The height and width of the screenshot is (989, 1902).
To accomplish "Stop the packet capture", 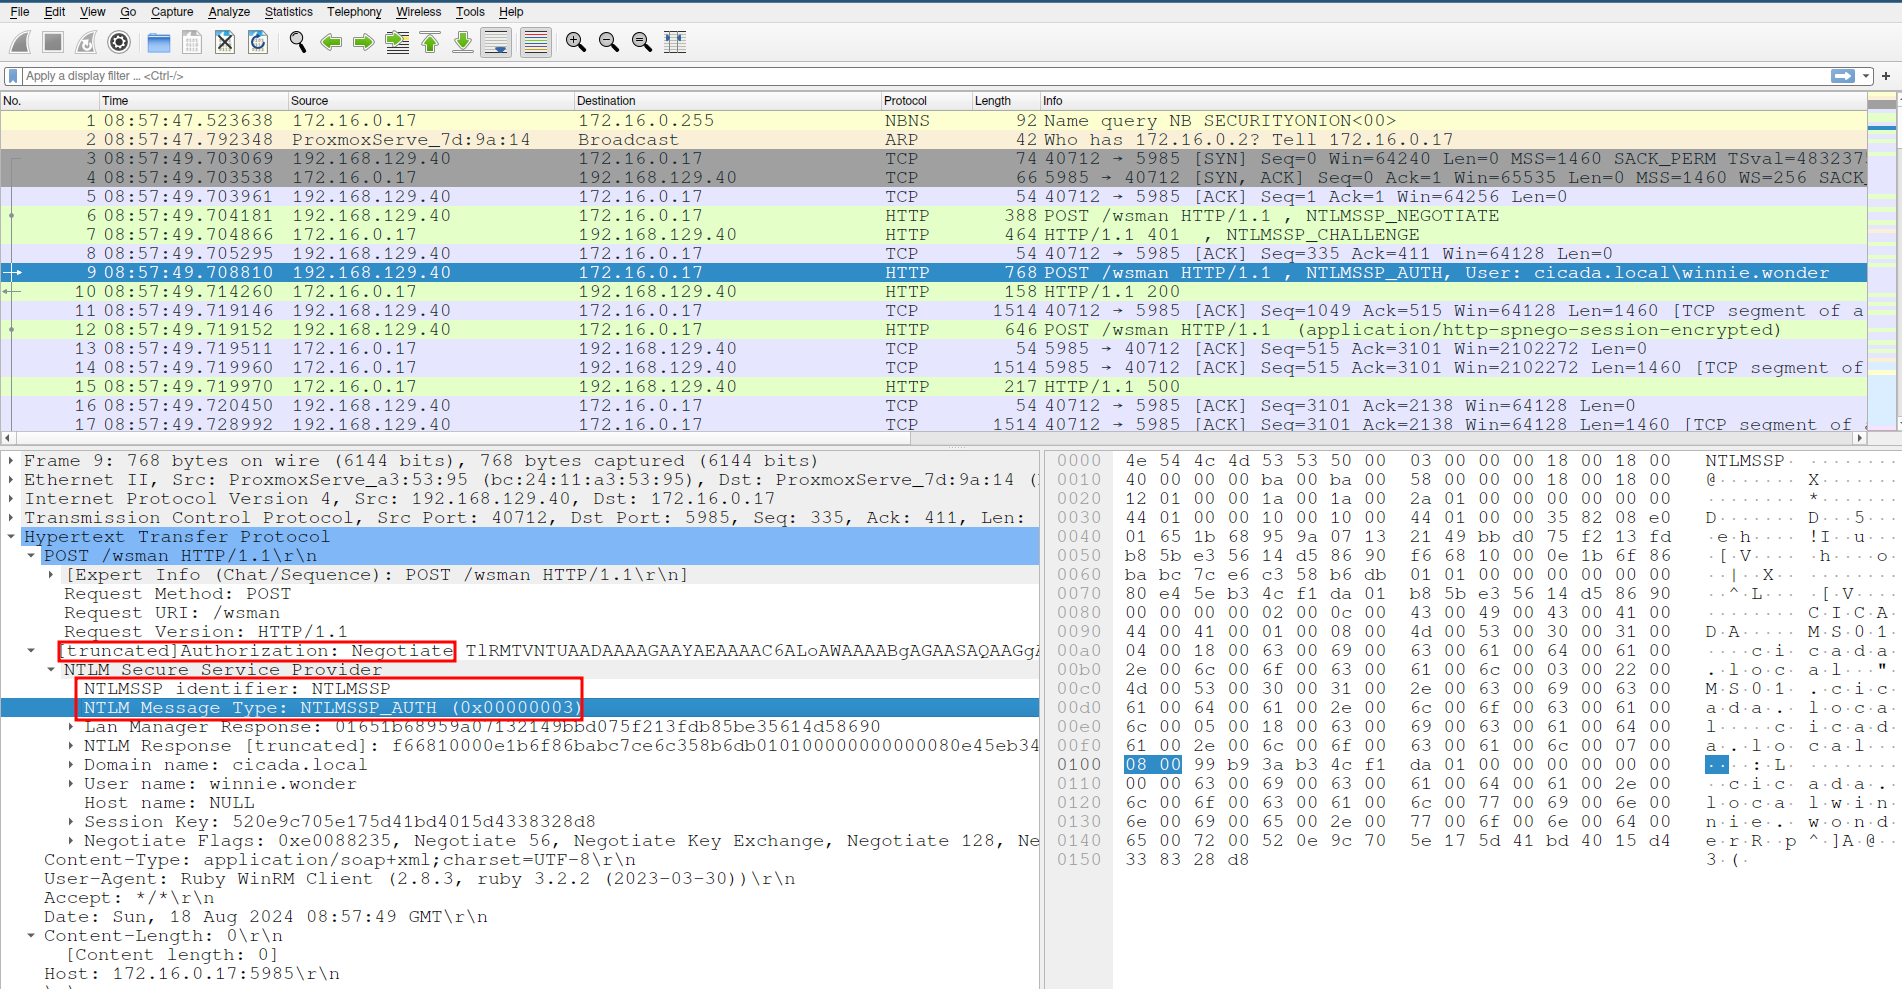I will click(x=53, y=42).
